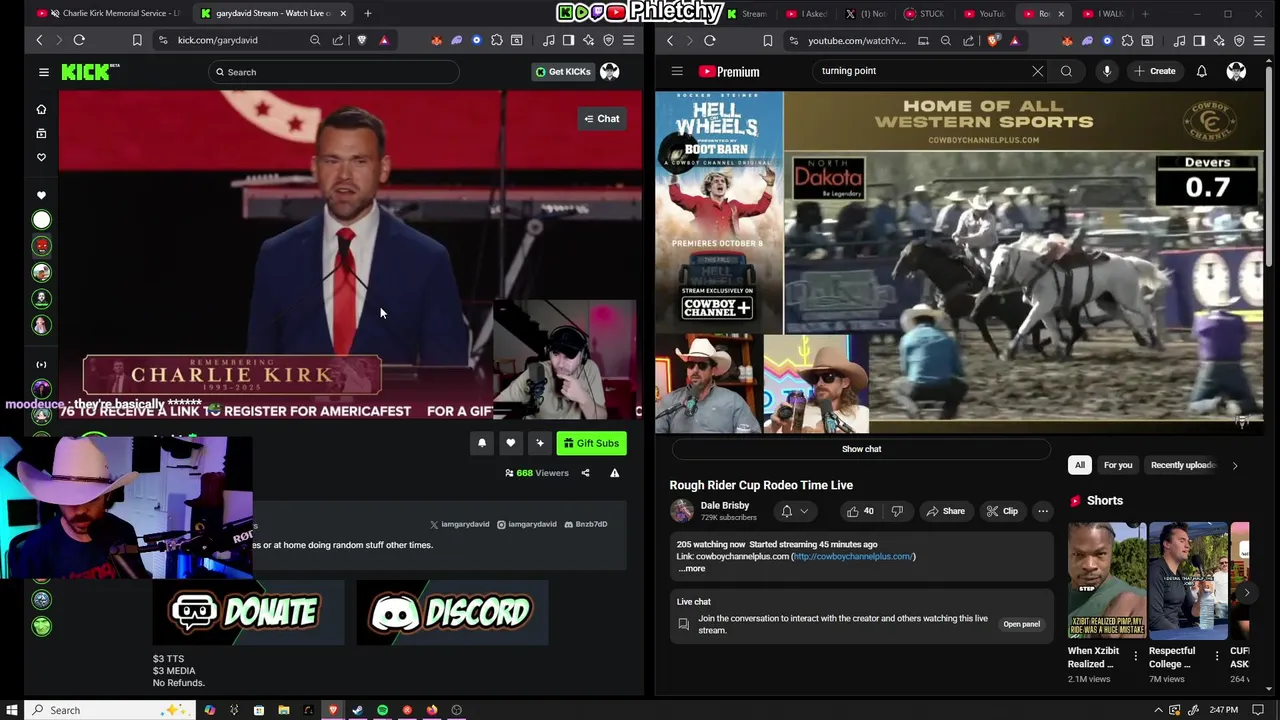Open a new tab in Kick window
Screen dimensions: 1280x720
tap(367, 13)
